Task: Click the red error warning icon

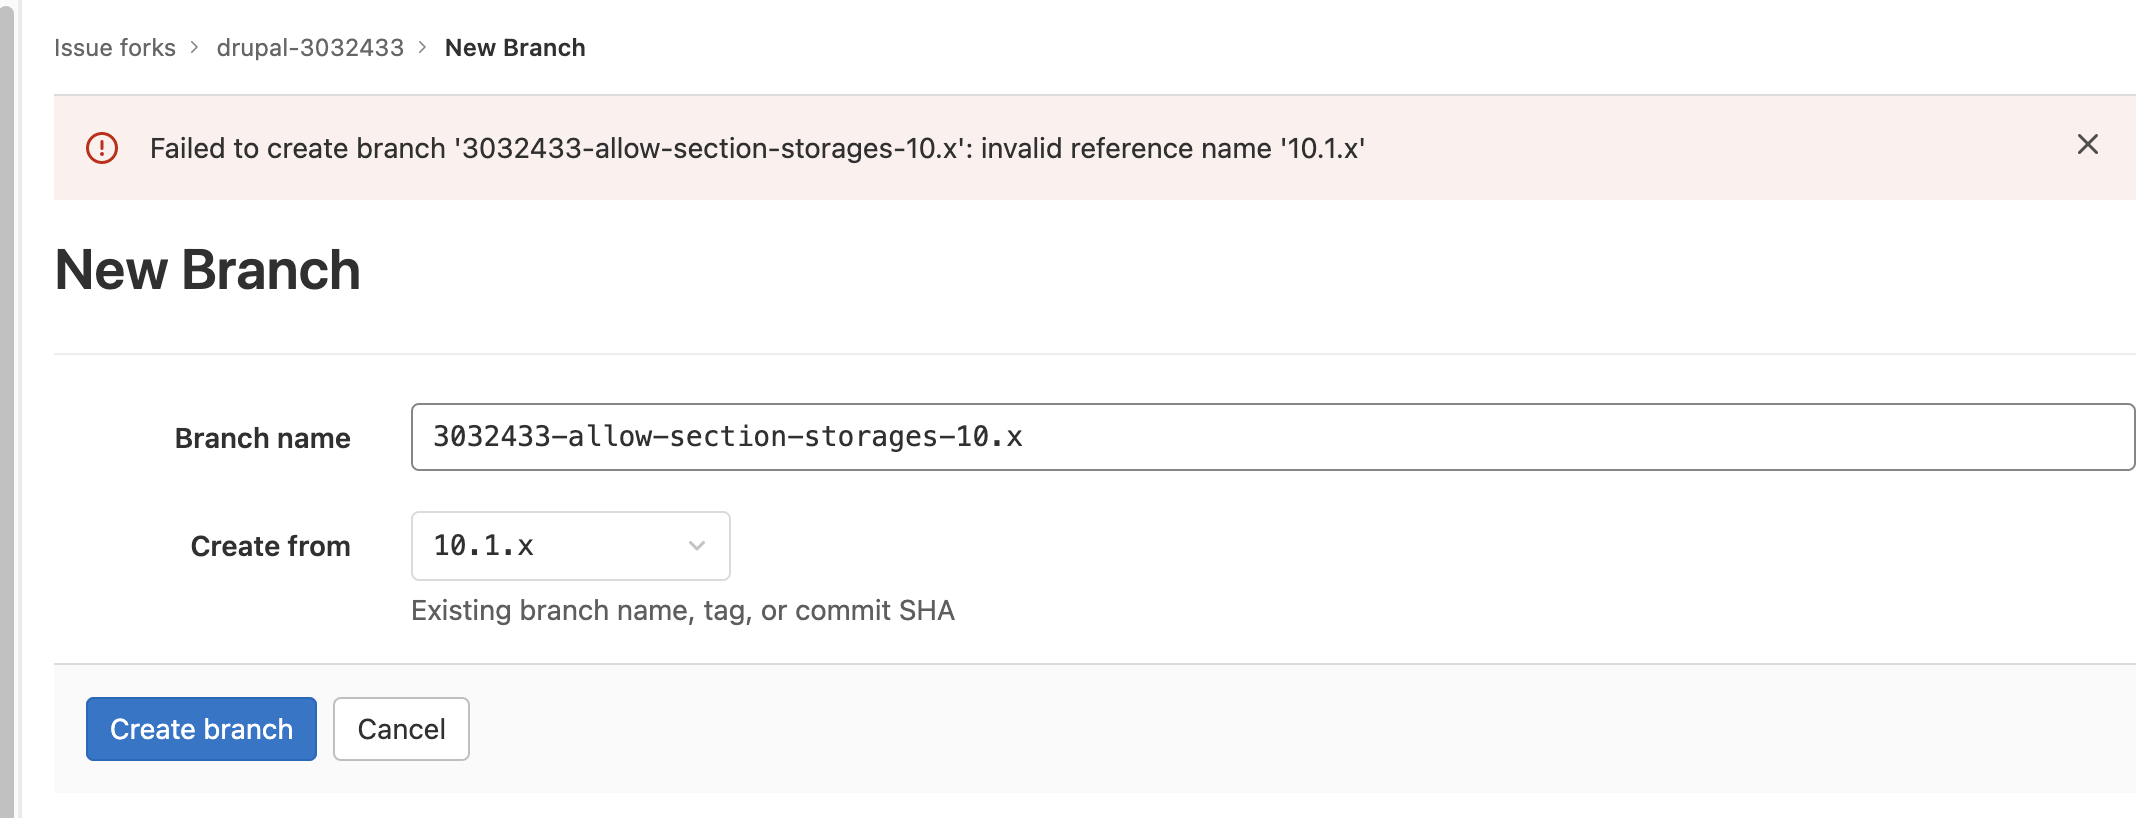Action: pos(102,148)
